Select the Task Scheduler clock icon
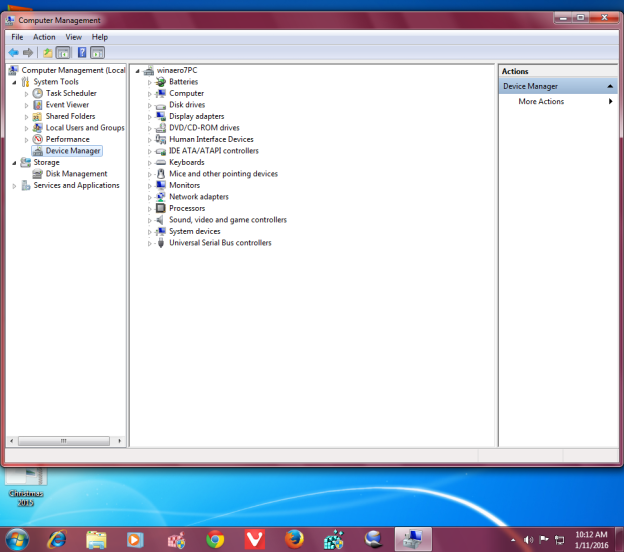624x552 pixels. point(38,93)
